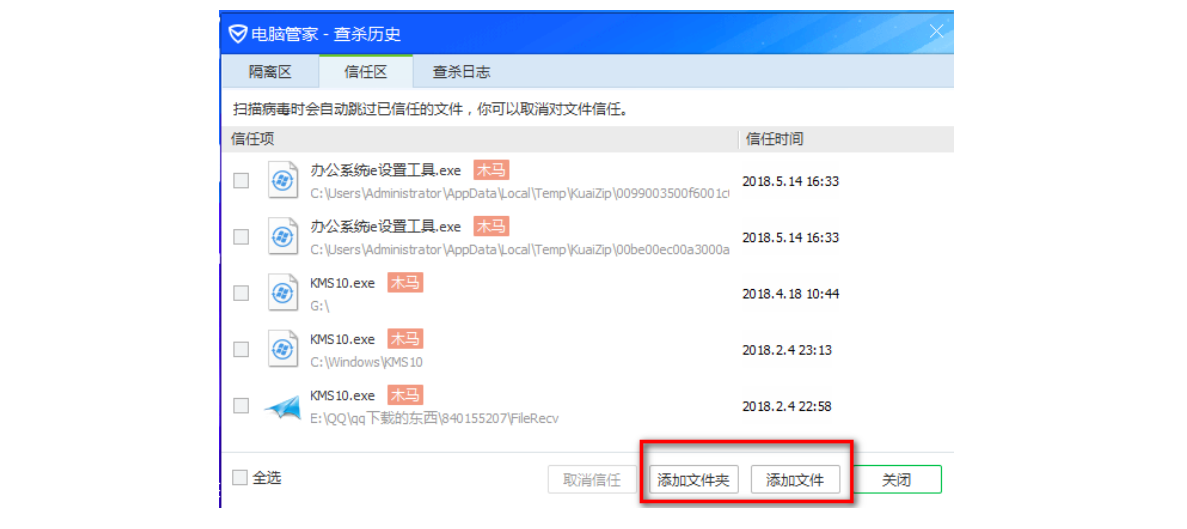Click the 信任项 column header
The image size is (1187, 529).
coord(479,138)
